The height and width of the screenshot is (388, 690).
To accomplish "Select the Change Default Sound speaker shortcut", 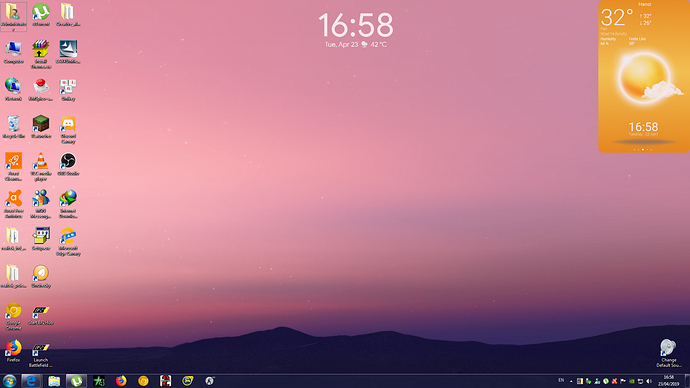I will (668, 353).
